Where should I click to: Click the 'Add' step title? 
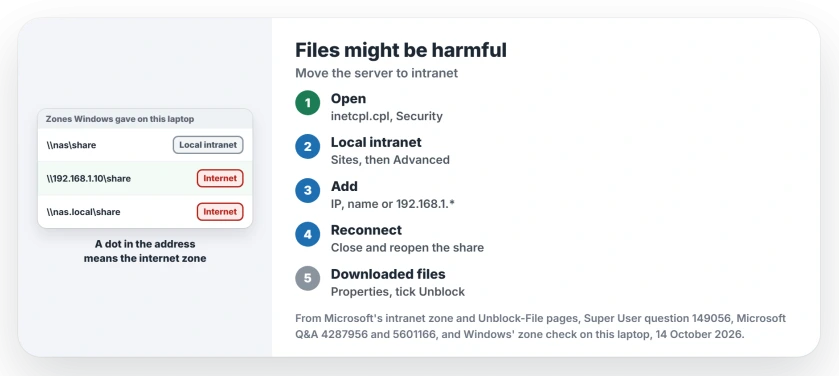tap(344, 186)
